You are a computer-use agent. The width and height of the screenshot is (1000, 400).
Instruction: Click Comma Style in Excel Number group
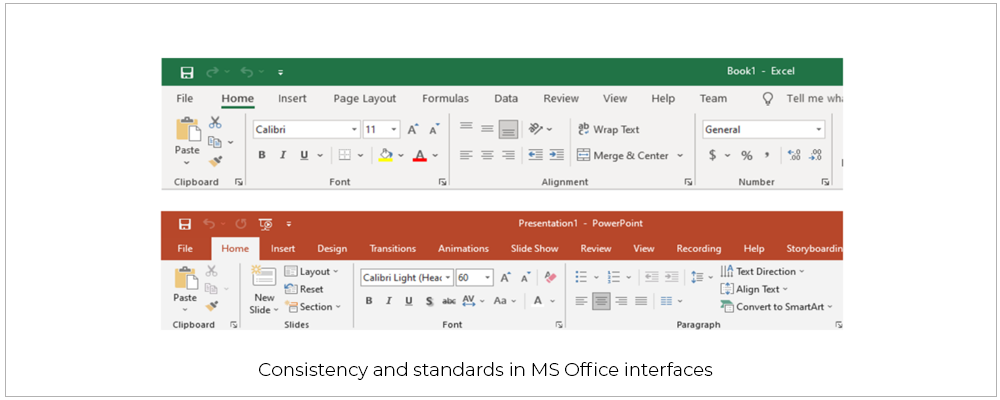point(767,155)
